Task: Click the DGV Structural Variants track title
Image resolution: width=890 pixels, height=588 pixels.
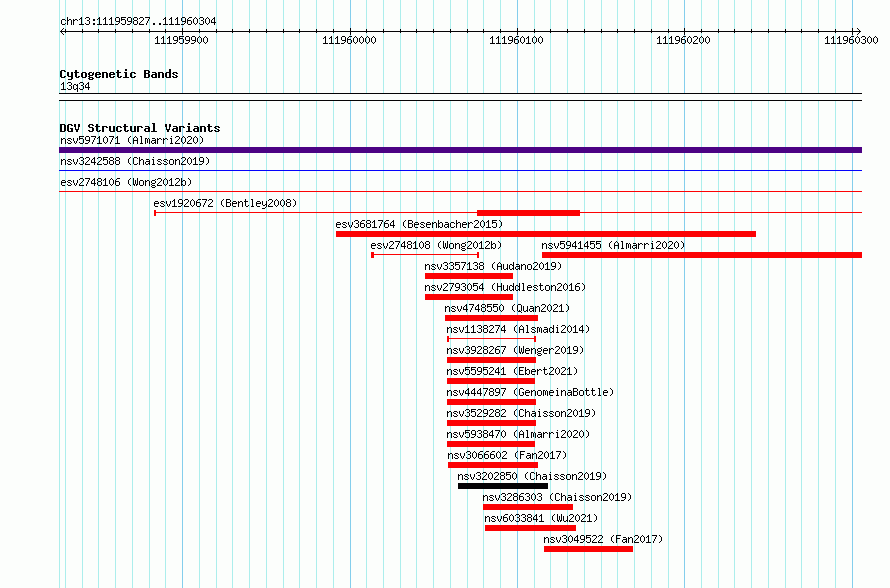Action: point(140,128)
